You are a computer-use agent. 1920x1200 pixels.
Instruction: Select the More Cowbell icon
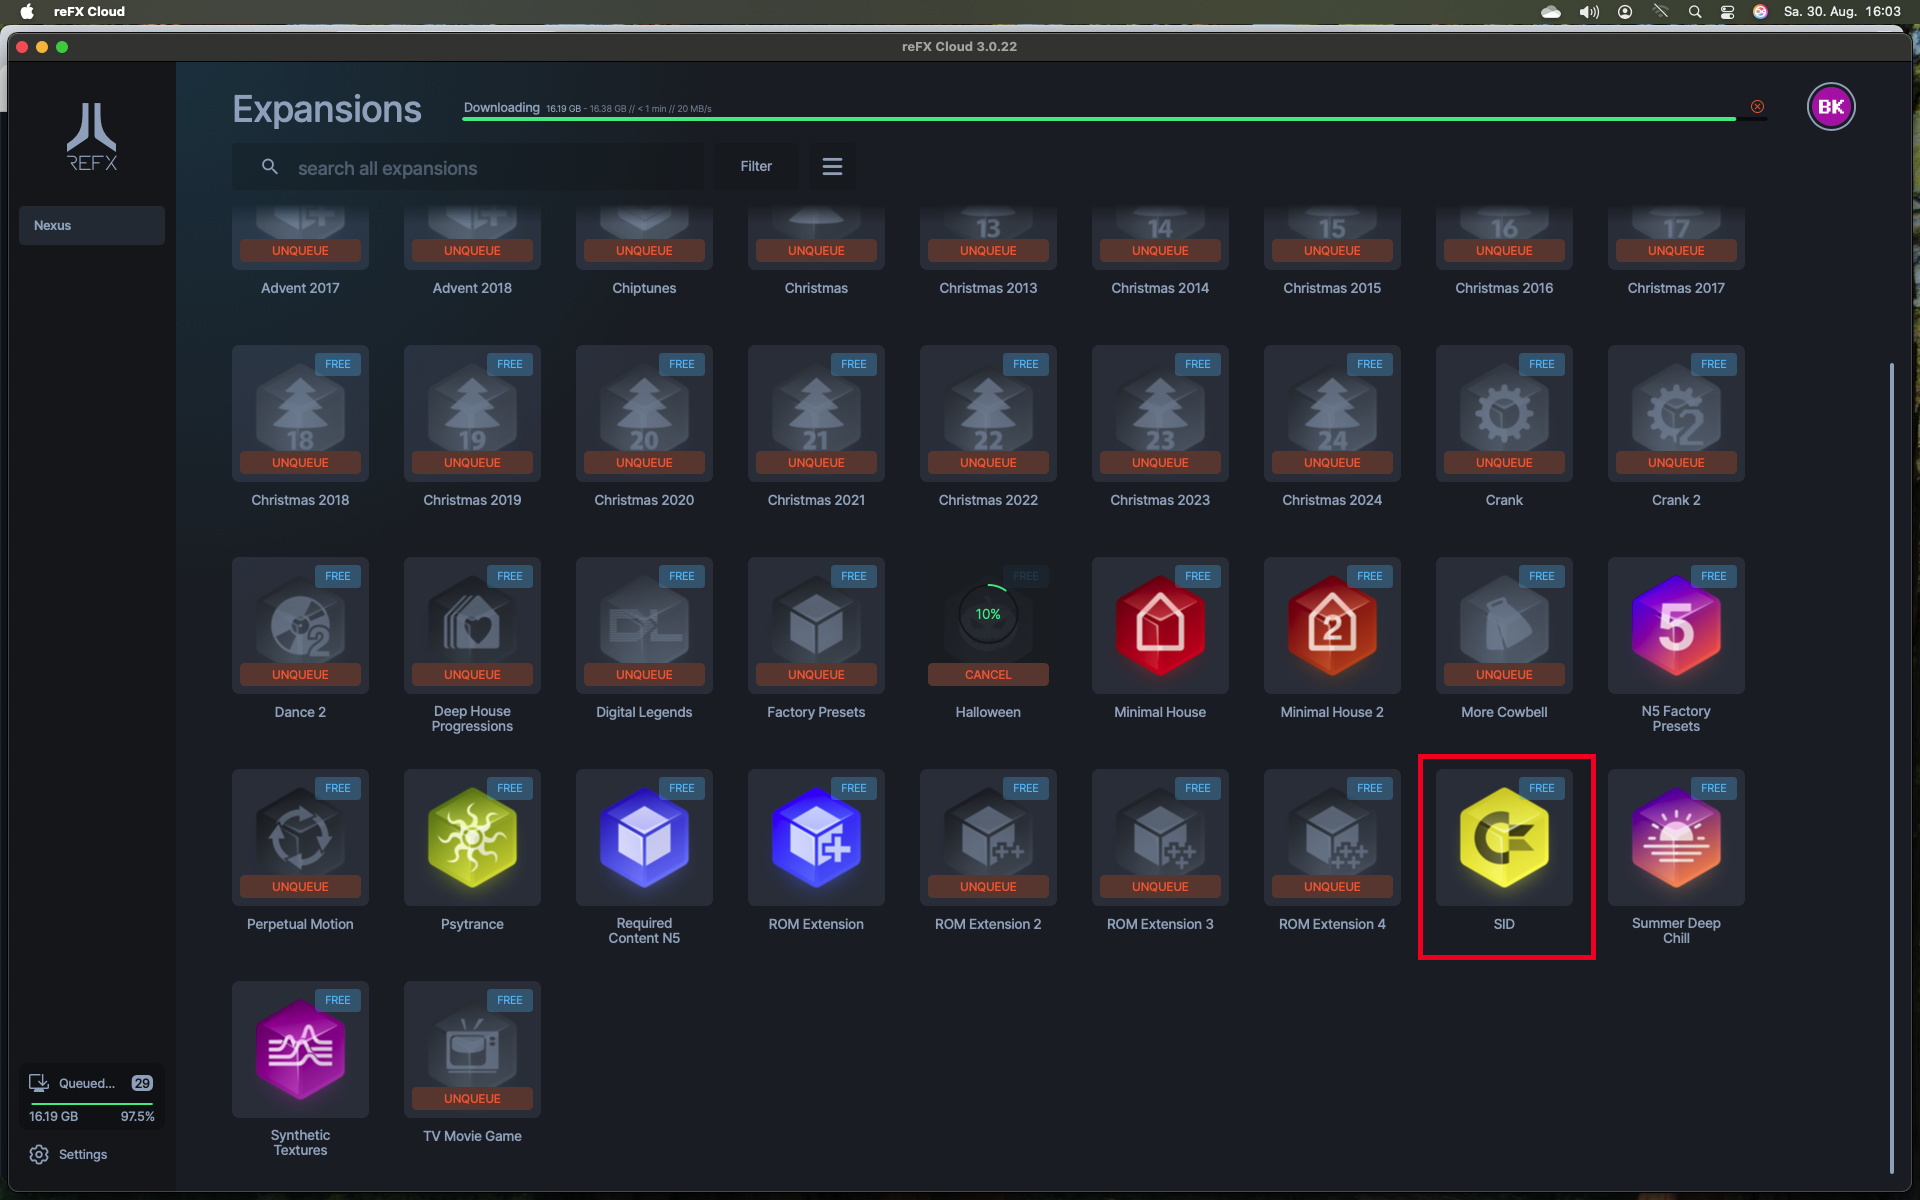1504,624
